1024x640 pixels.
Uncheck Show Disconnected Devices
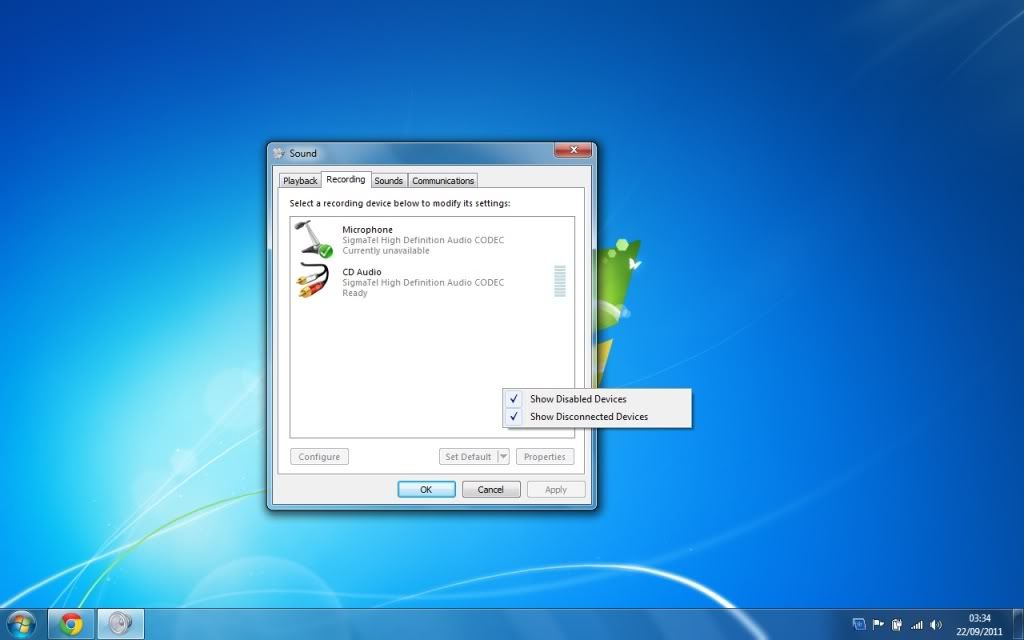pyautogui.click(x=597, y=417)
